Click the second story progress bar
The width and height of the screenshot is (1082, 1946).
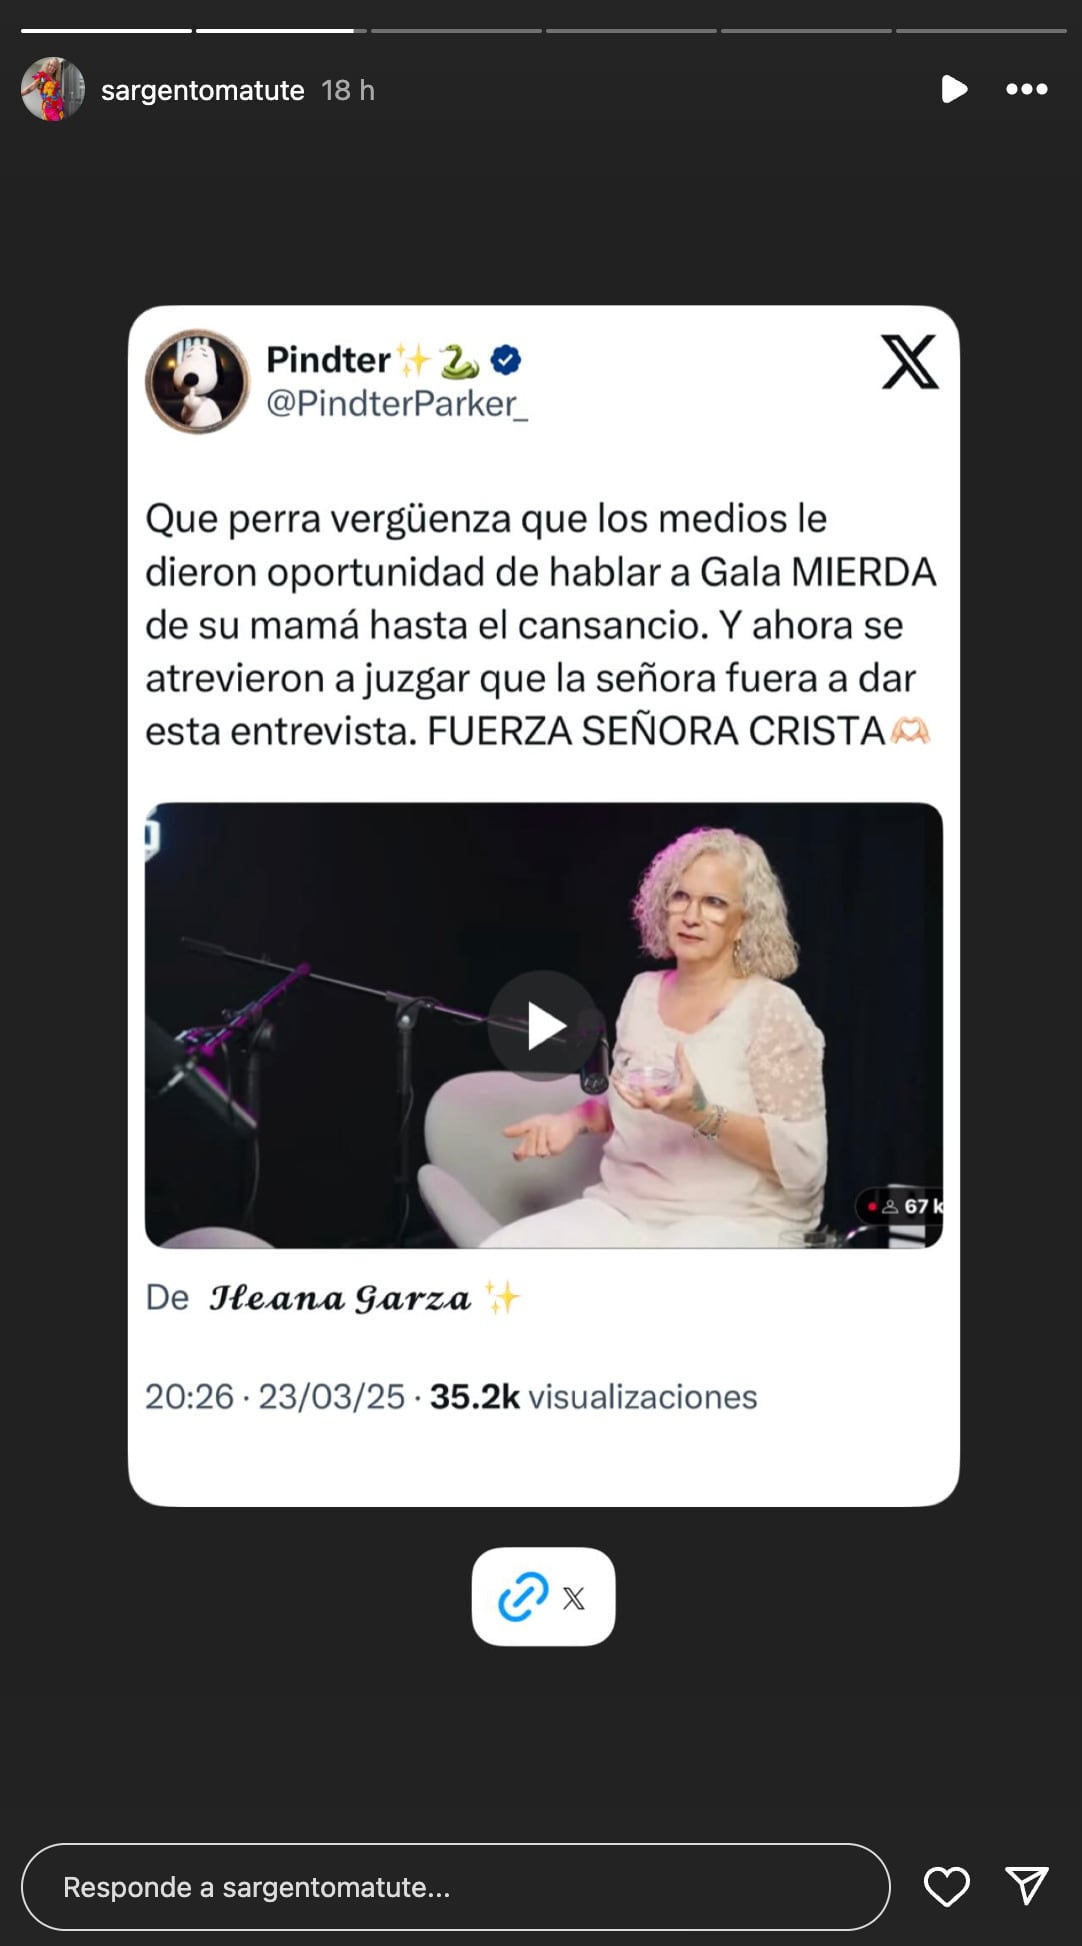(x=281, y=31)
